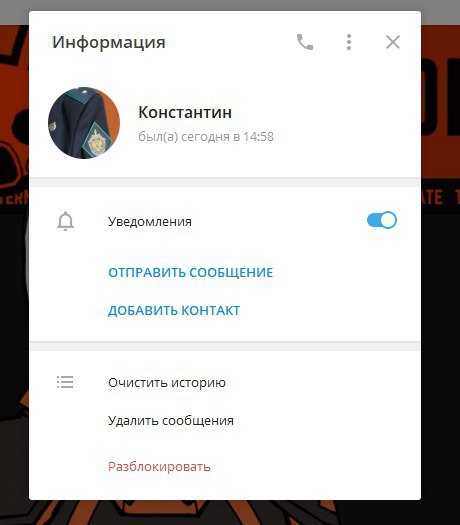Toggle the Уведомления switch off
460x525 pixels.
pos(382,220)
